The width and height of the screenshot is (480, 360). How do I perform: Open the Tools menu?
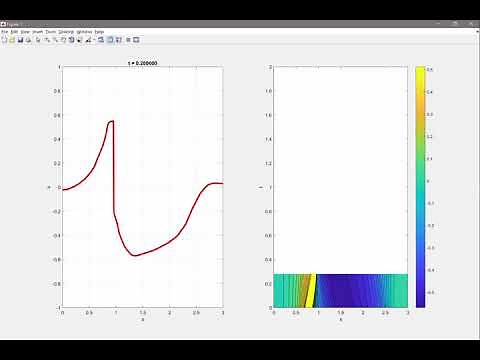coord(51,32)
